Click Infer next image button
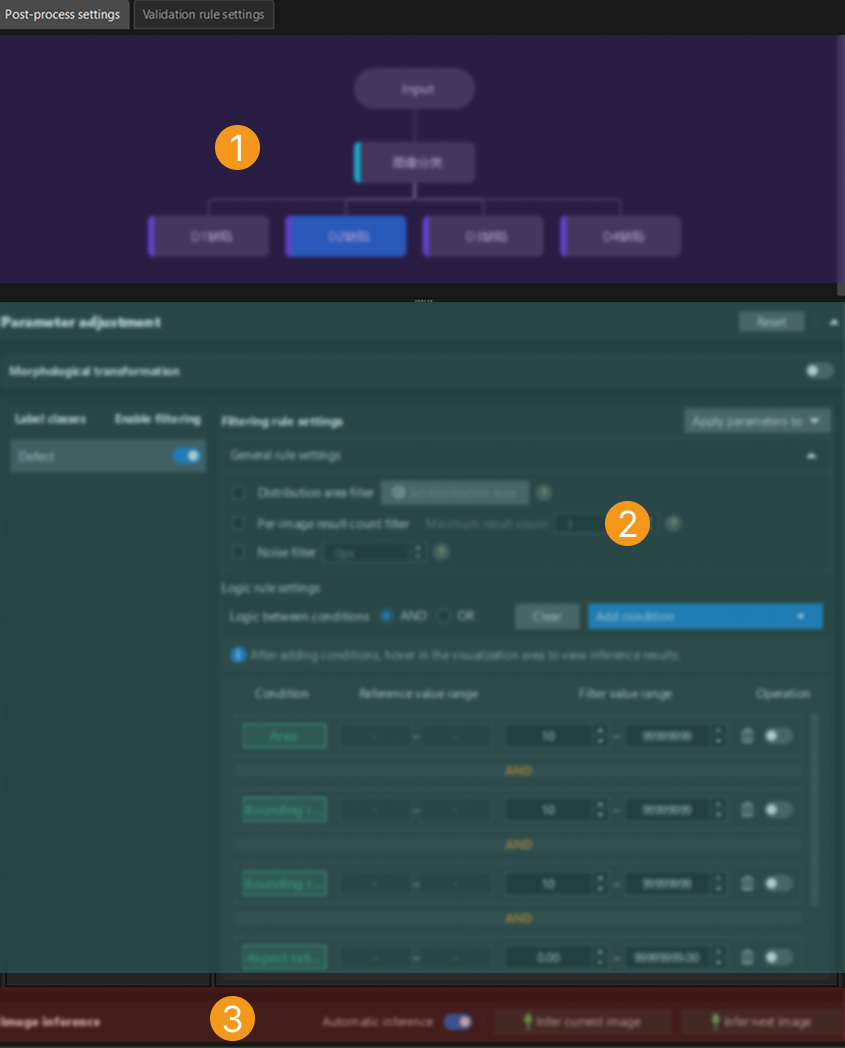The image size is (845, 1048). tap(761, 1021)
